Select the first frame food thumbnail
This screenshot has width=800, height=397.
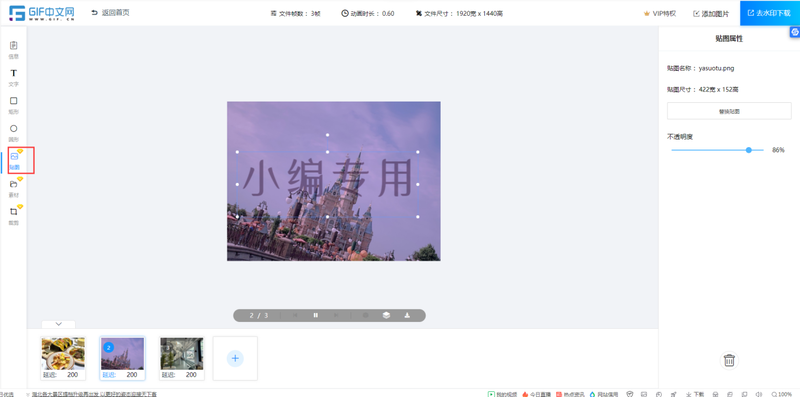pos(63,353)
